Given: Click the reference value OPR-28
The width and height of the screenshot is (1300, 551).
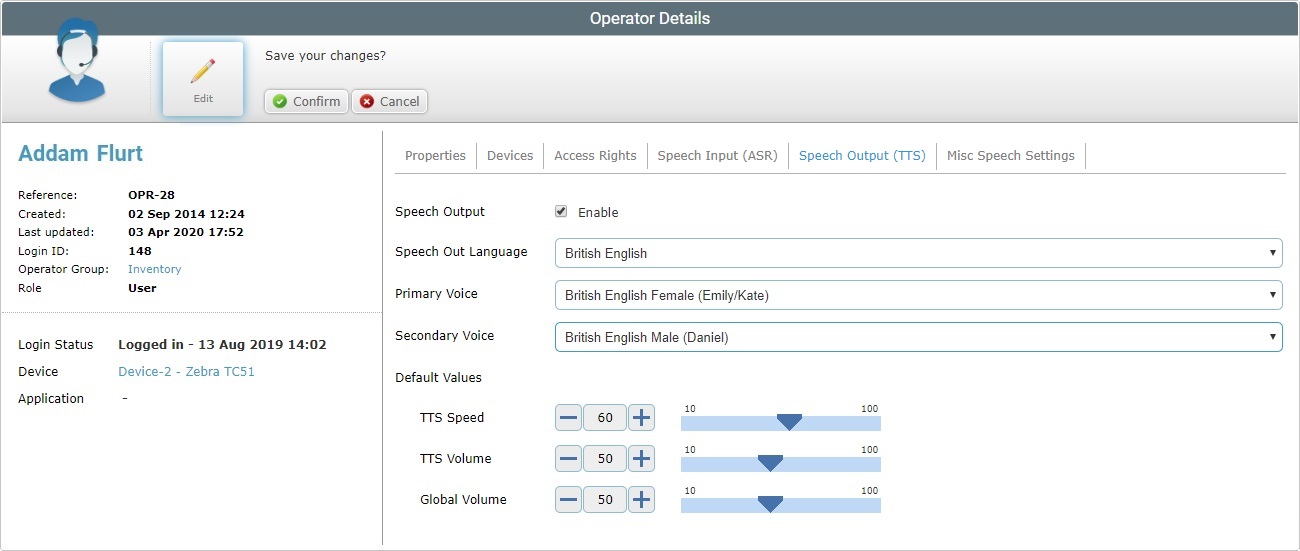Looking at the screenshot, I should (152, 195).
